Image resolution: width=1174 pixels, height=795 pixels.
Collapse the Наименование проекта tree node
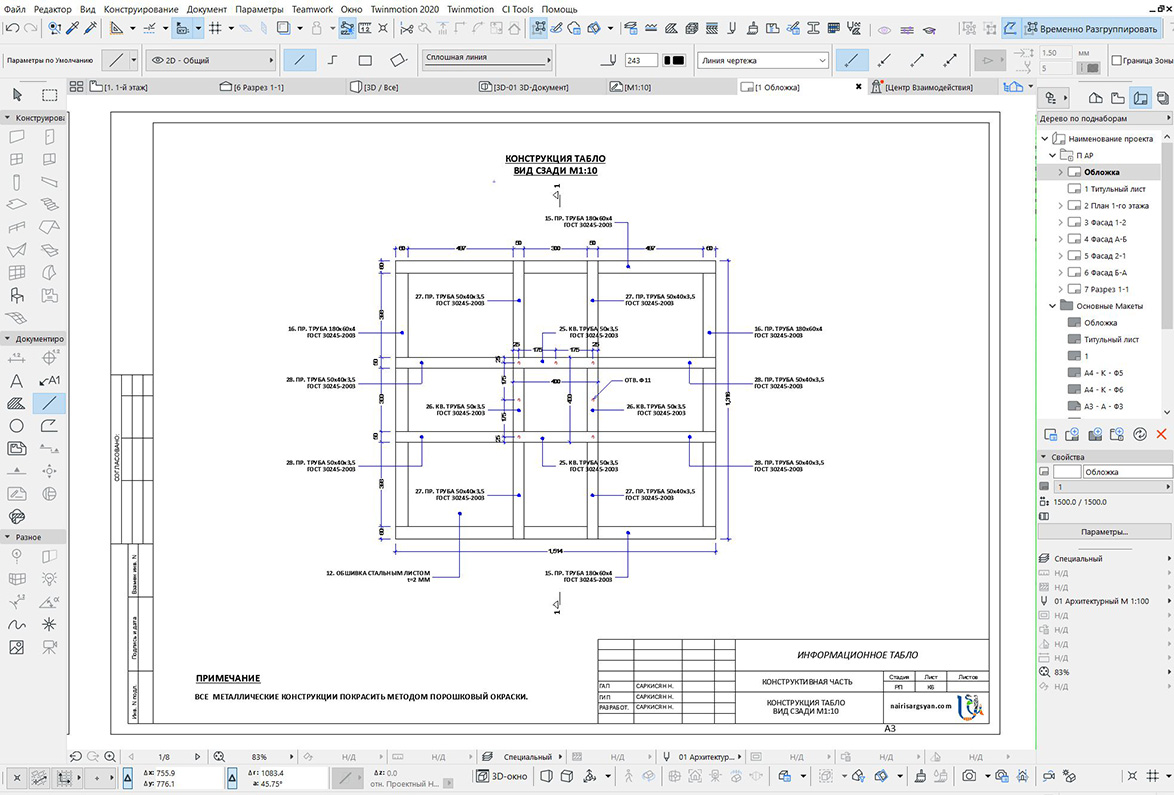pyautogui.click(x=1044, y=138)
